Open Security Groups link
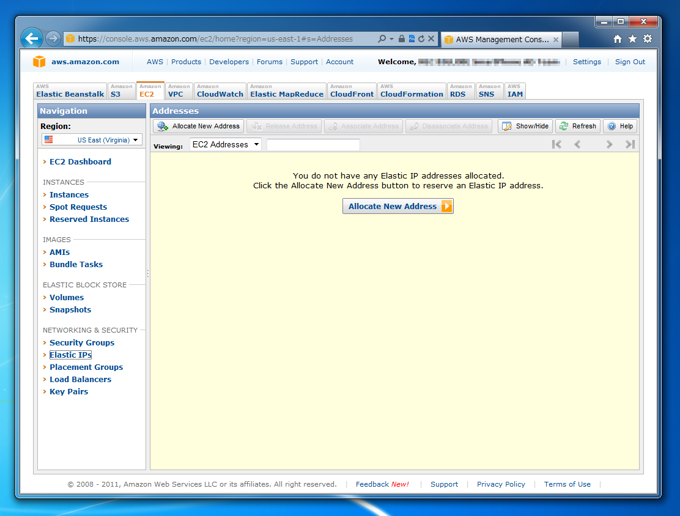The width and height of the screenshot is (680, 516). coord(82,343)
